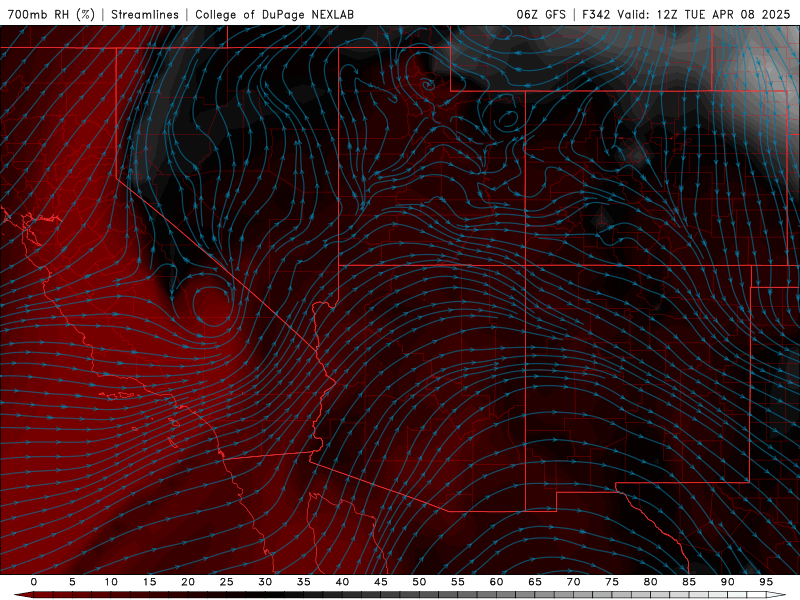Viewport: 800px width, 600px height.
Task: Click the '25' value on the color scale
Action: coord(227,582)
